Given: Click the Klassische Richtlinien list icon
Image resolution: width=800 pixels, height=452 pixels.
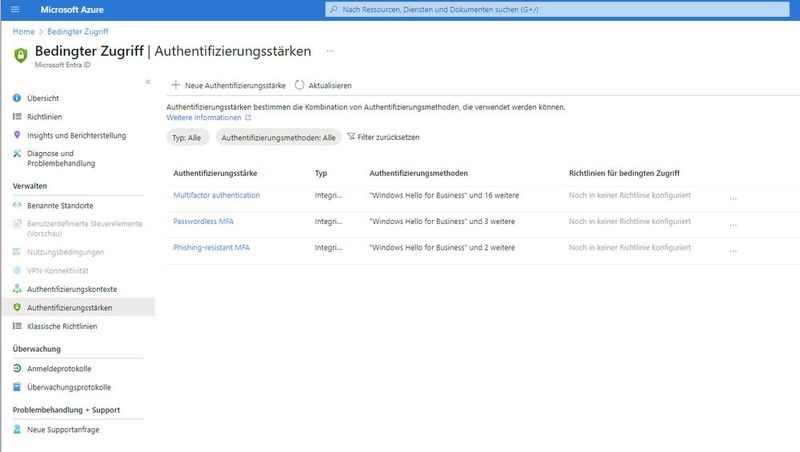Looking at the screenshot, I should tap(17, 326).
